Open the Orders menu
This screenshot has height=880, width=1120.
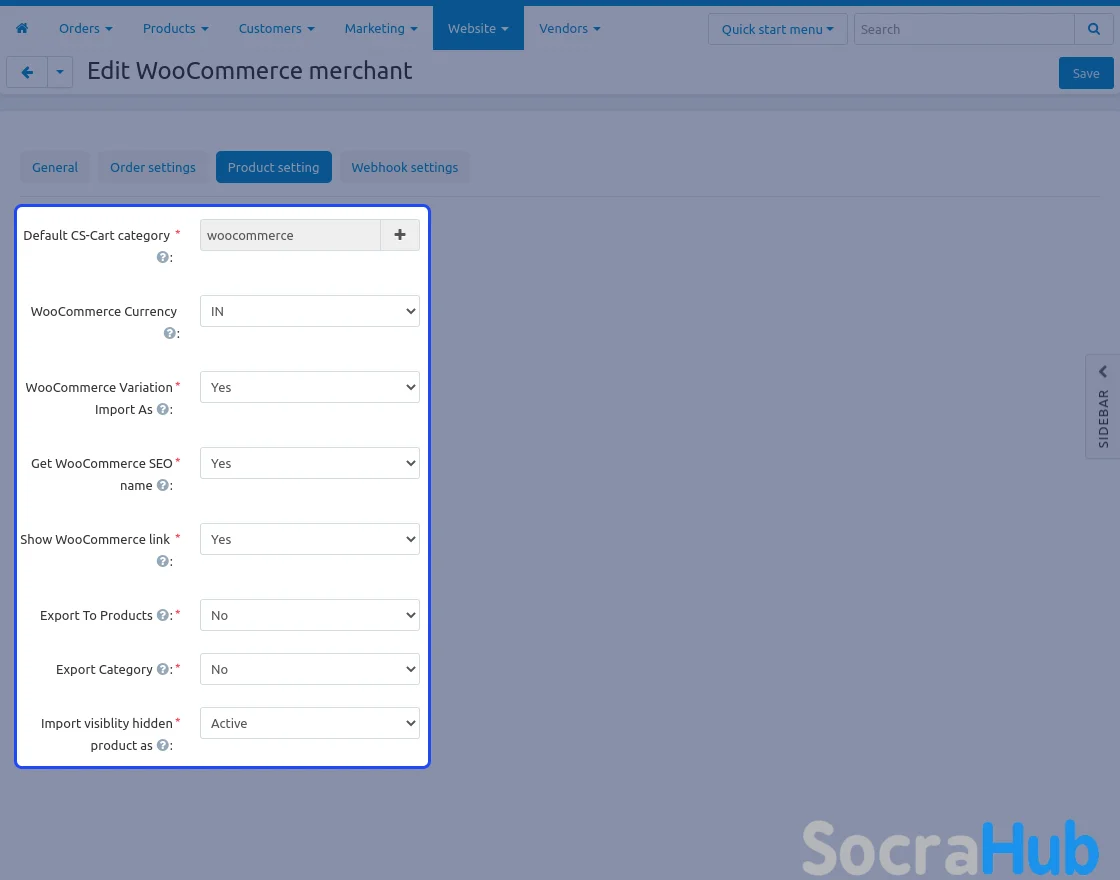(x=86, y=29)
